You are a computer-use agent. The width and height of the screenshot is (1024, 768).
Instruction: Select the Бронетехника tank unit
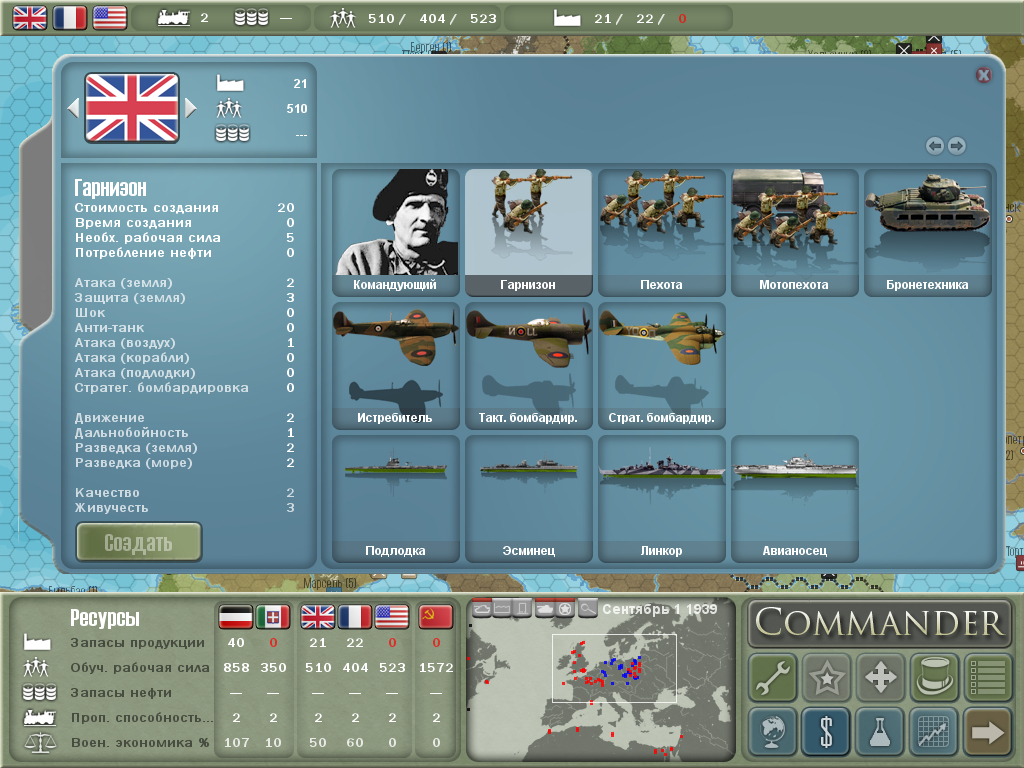[x=927, y=232]
